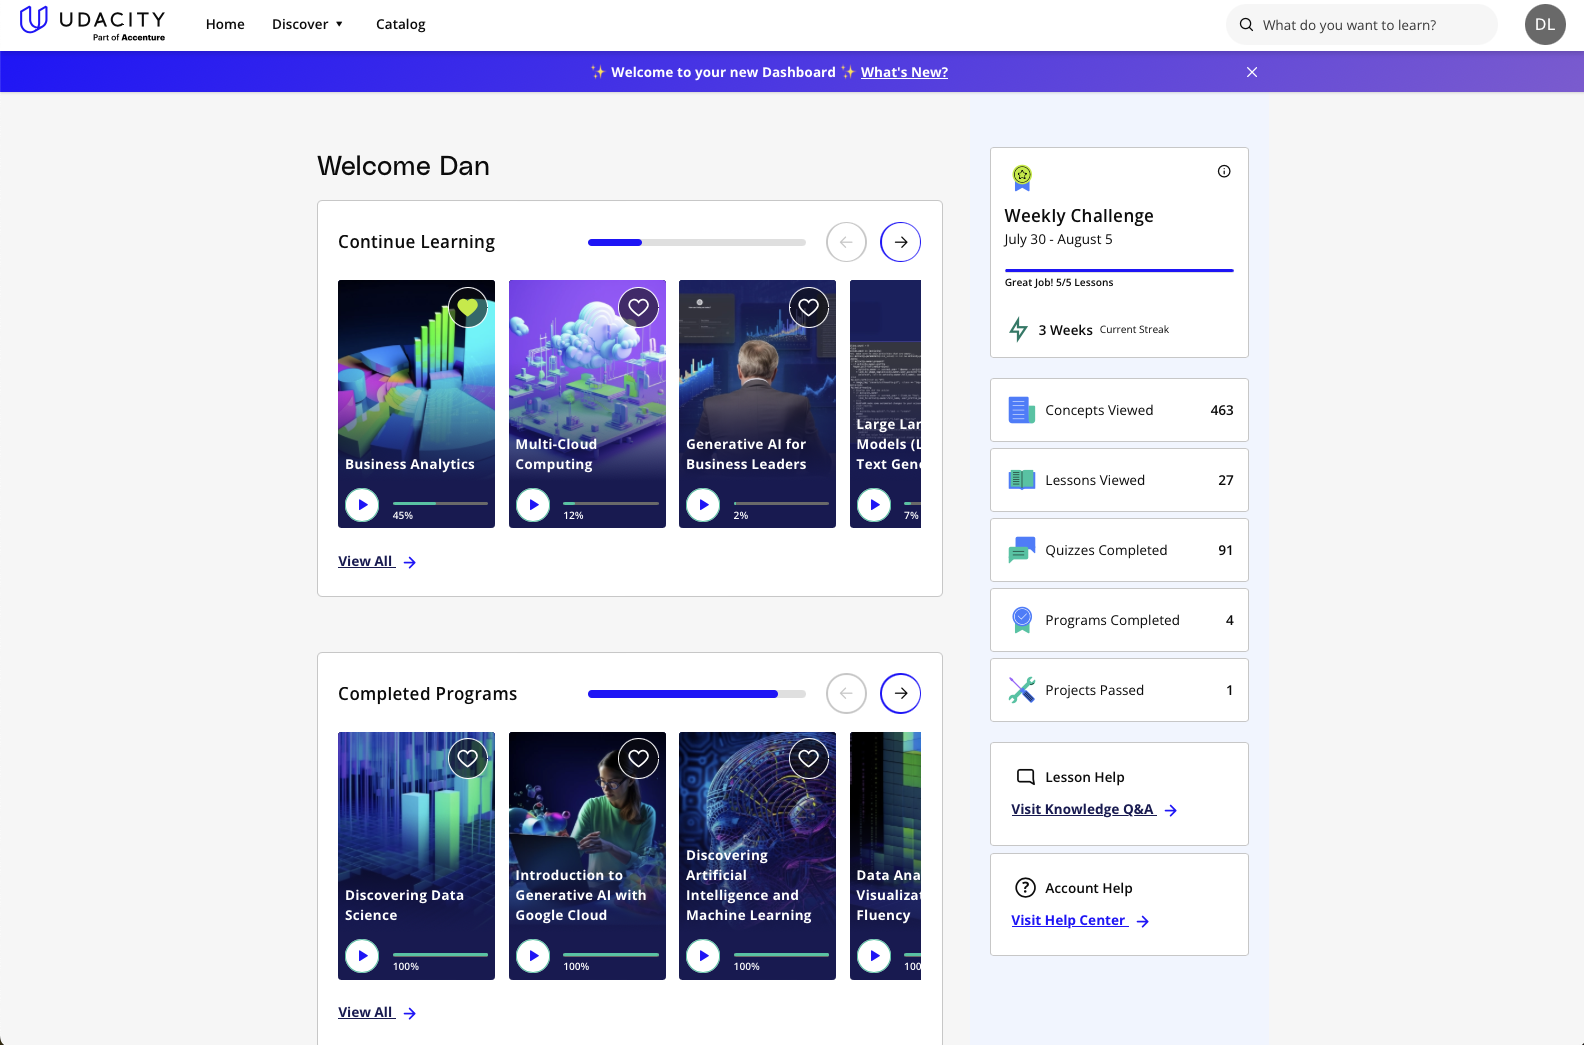The height and width of the screenshot is (1045, 1584).
Task: Unfavorite the Business Analytics course
Action: coord(468,307)
